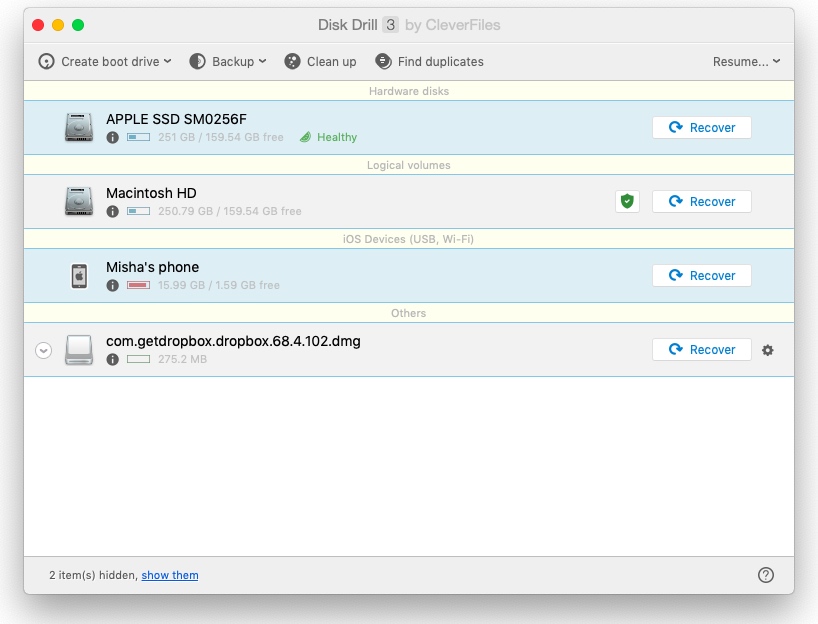818x624 pixels.
Task: Expand the com.getdropbox.dropbox dmg row
Action: tap(44, 350)
